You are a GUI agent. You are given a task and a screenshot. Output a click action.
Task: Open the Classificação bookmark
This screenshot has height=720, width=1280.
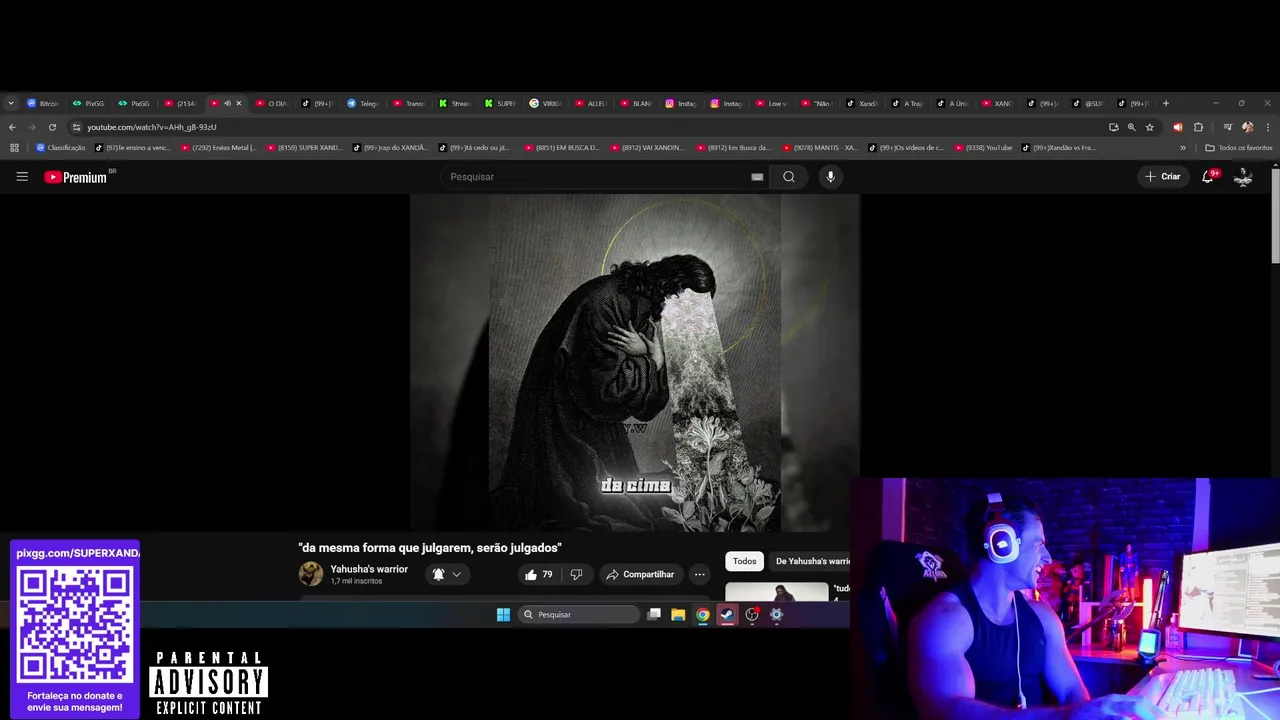coord(61,148)
